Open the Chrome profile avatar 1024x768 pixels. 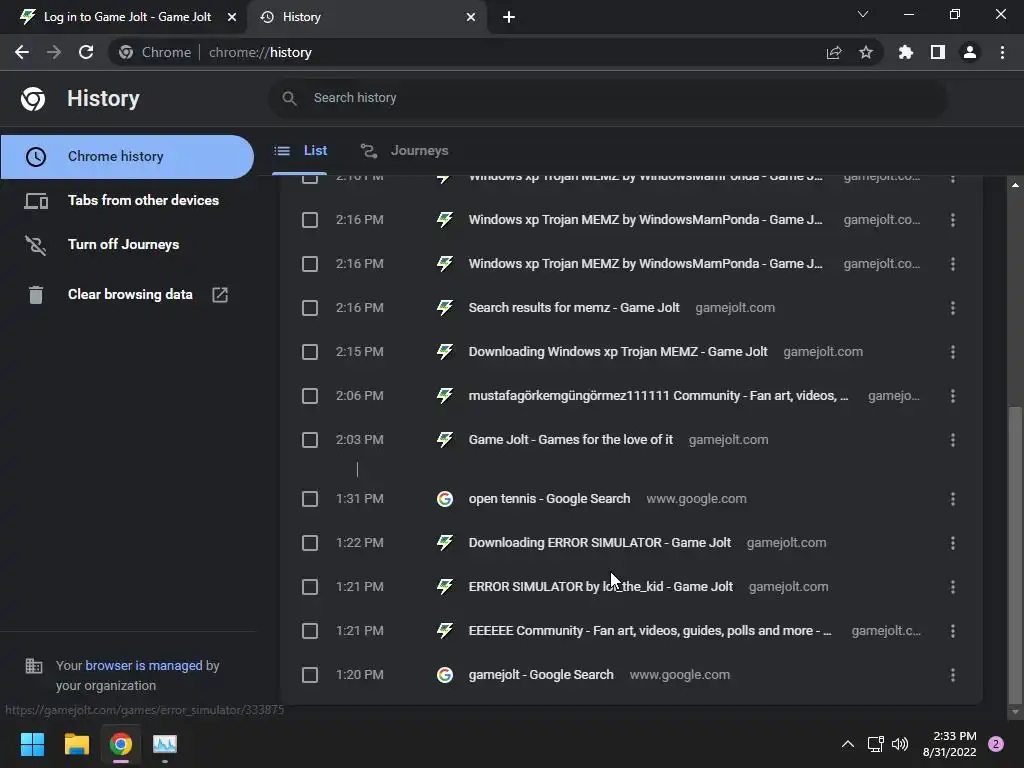[970, 52]
